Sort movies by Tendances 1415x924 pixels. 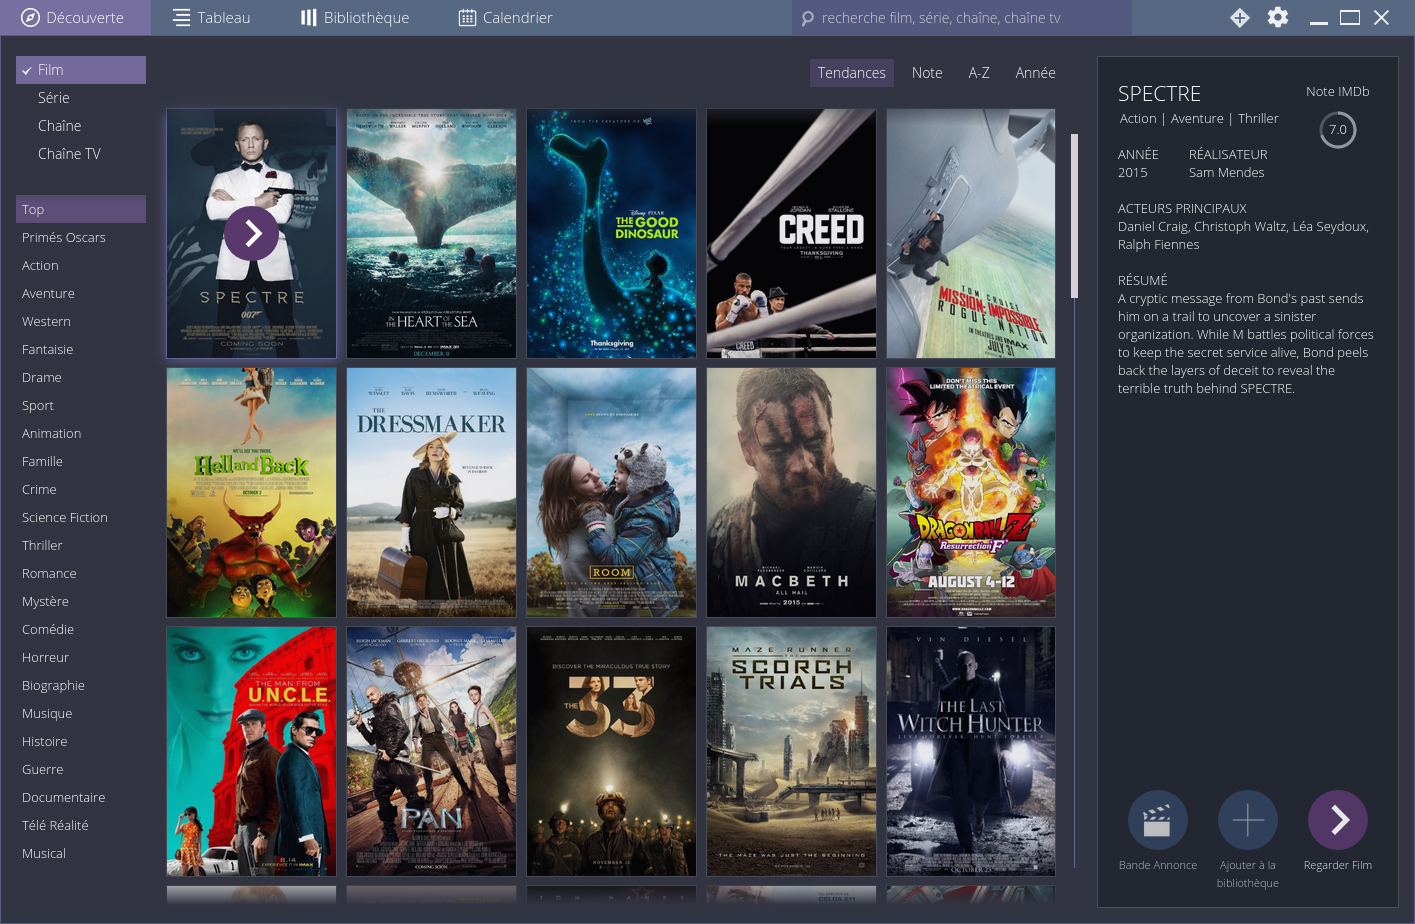click(x=851, y=73)
